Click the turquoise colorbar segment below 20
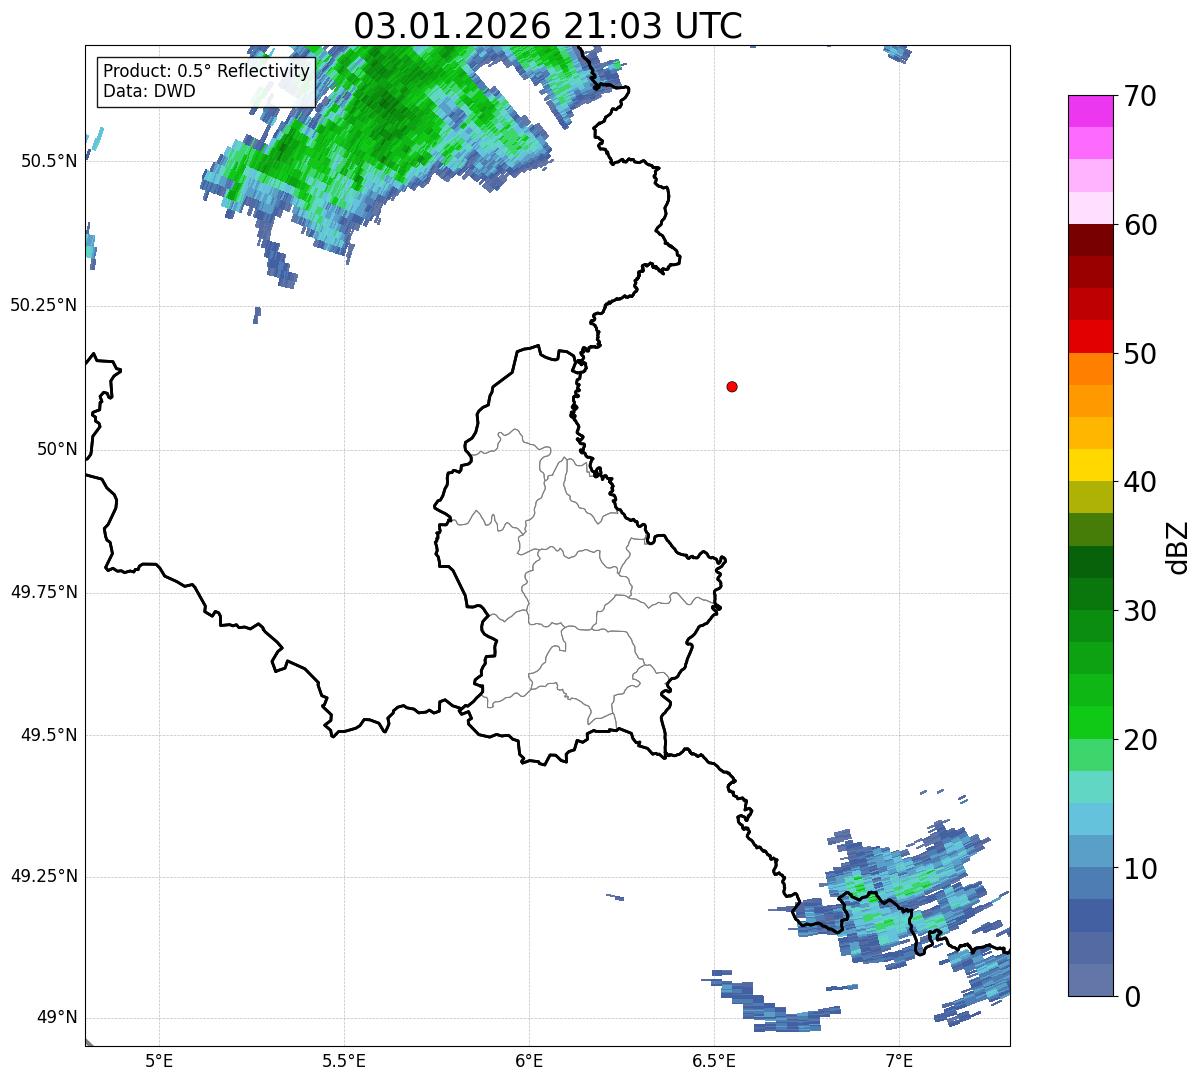The image size is (1202, 1081). pyautogui.click(x=1090, y=787)
